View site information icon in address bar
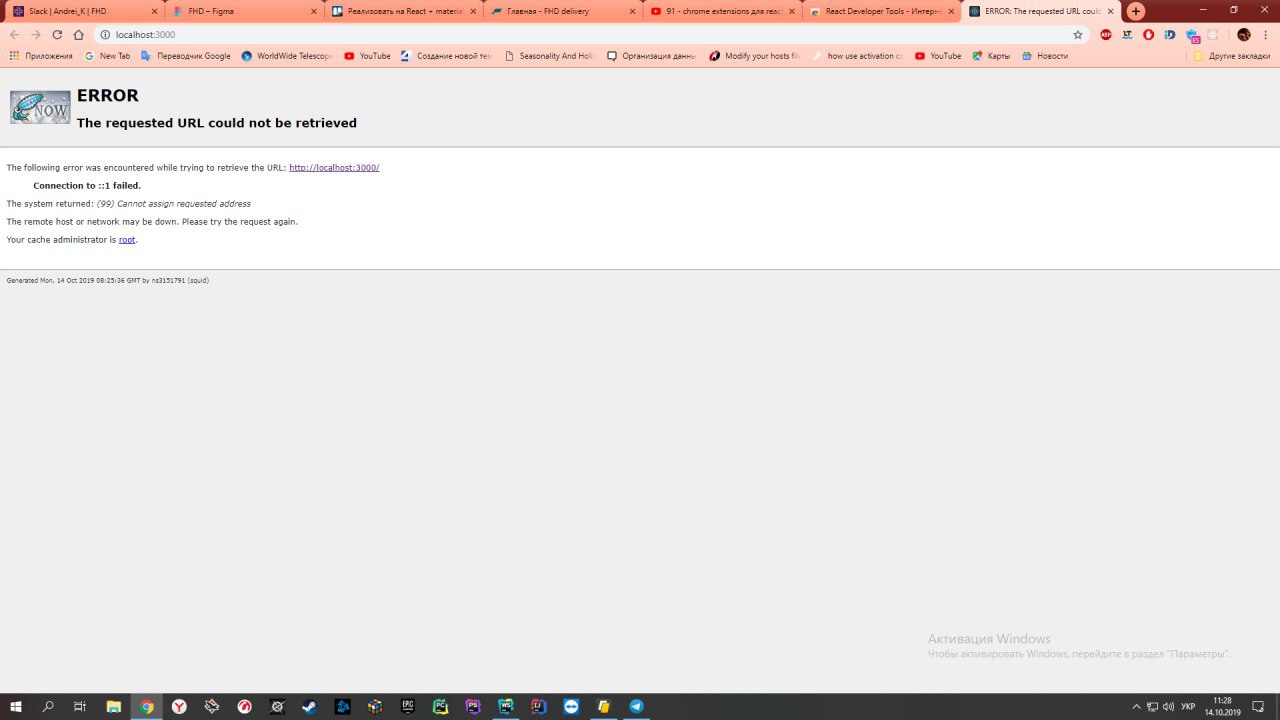Image resolution: width=1280 pixels, height=720 pixels. tap(105, 35)
